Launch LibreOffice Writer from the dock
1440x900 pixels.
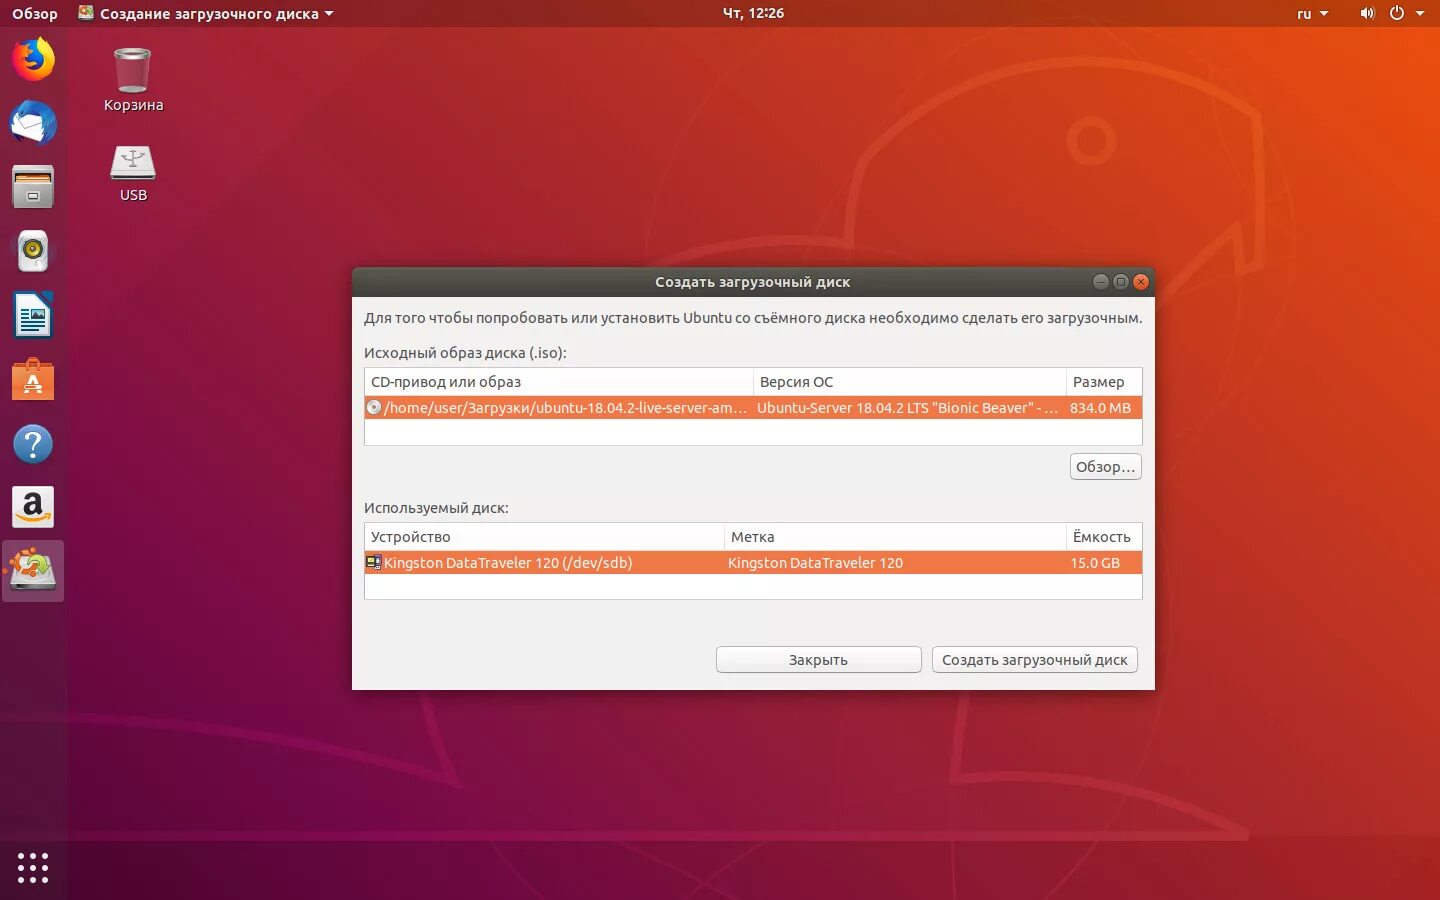pos(33,315)
